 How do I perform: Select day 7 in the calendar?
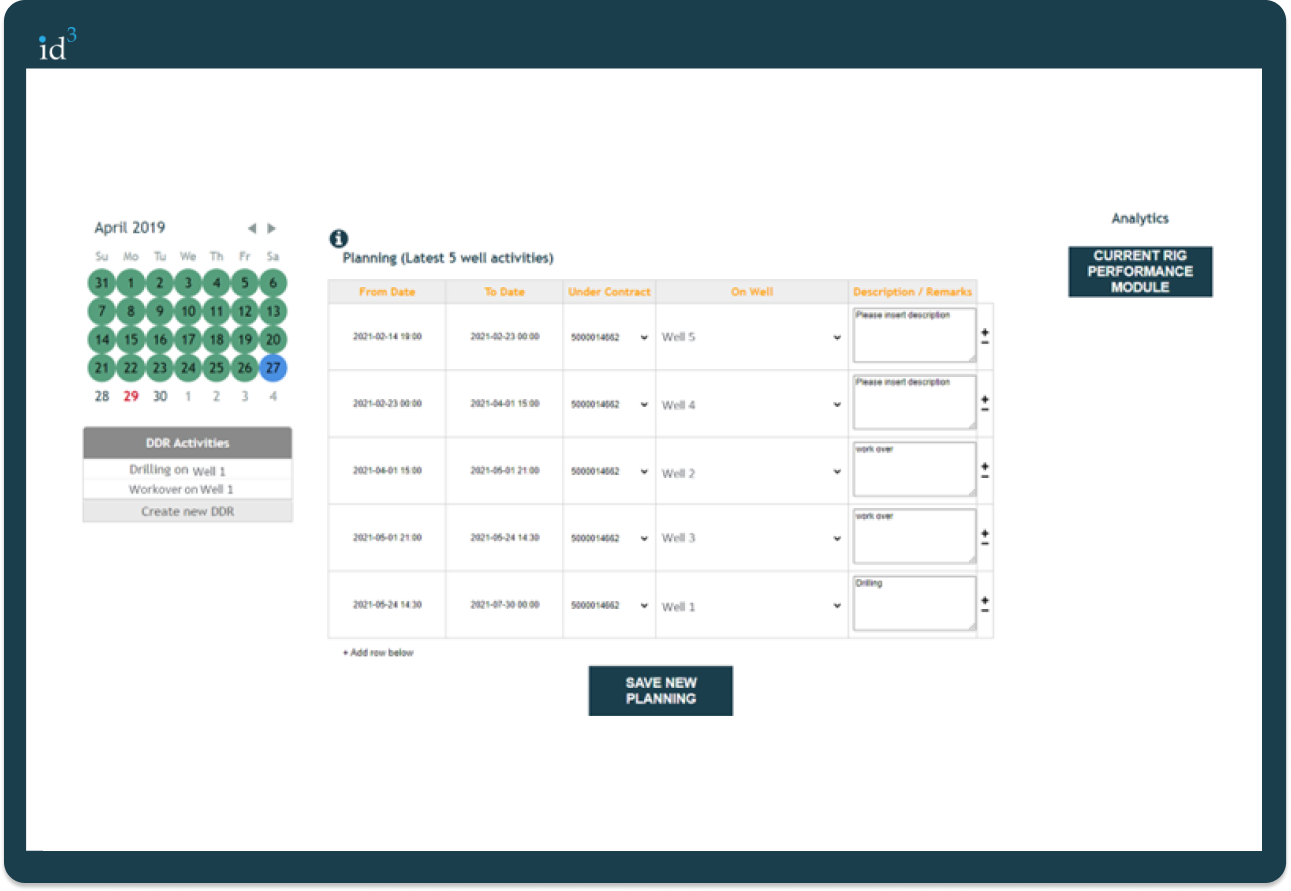[x=102, y=311]
